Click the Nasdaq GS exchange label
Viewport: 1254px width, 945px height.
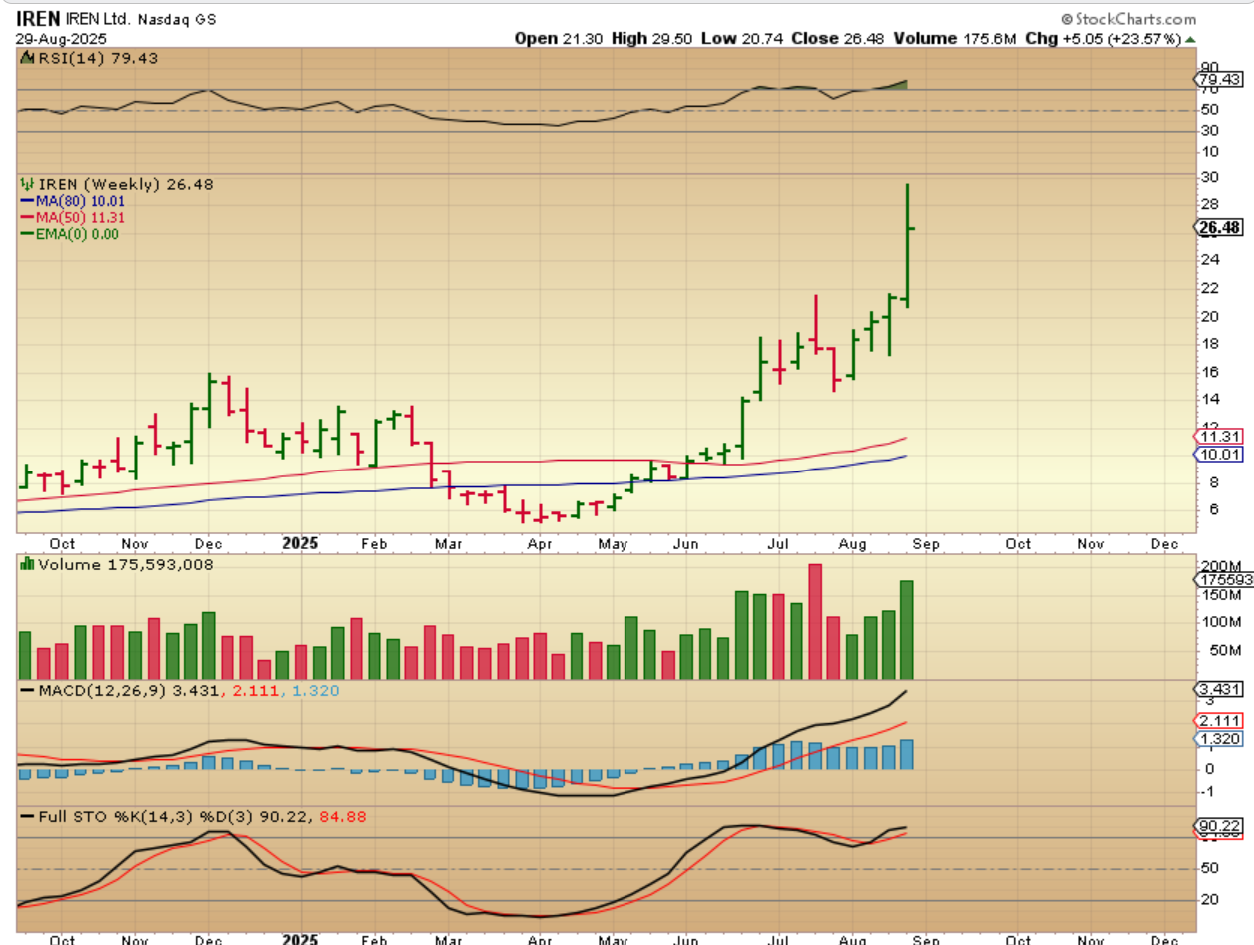[177, 20]
